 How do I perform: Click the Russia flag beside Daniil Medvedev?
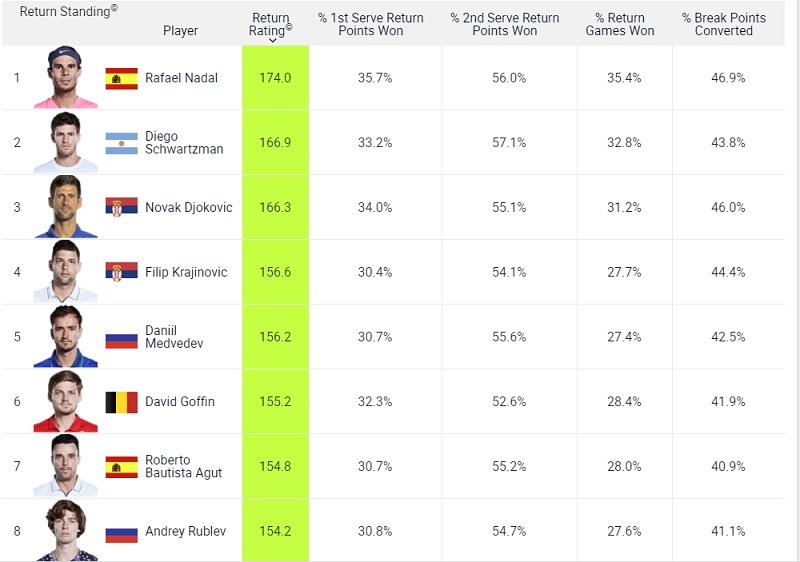tap(121, 337)
